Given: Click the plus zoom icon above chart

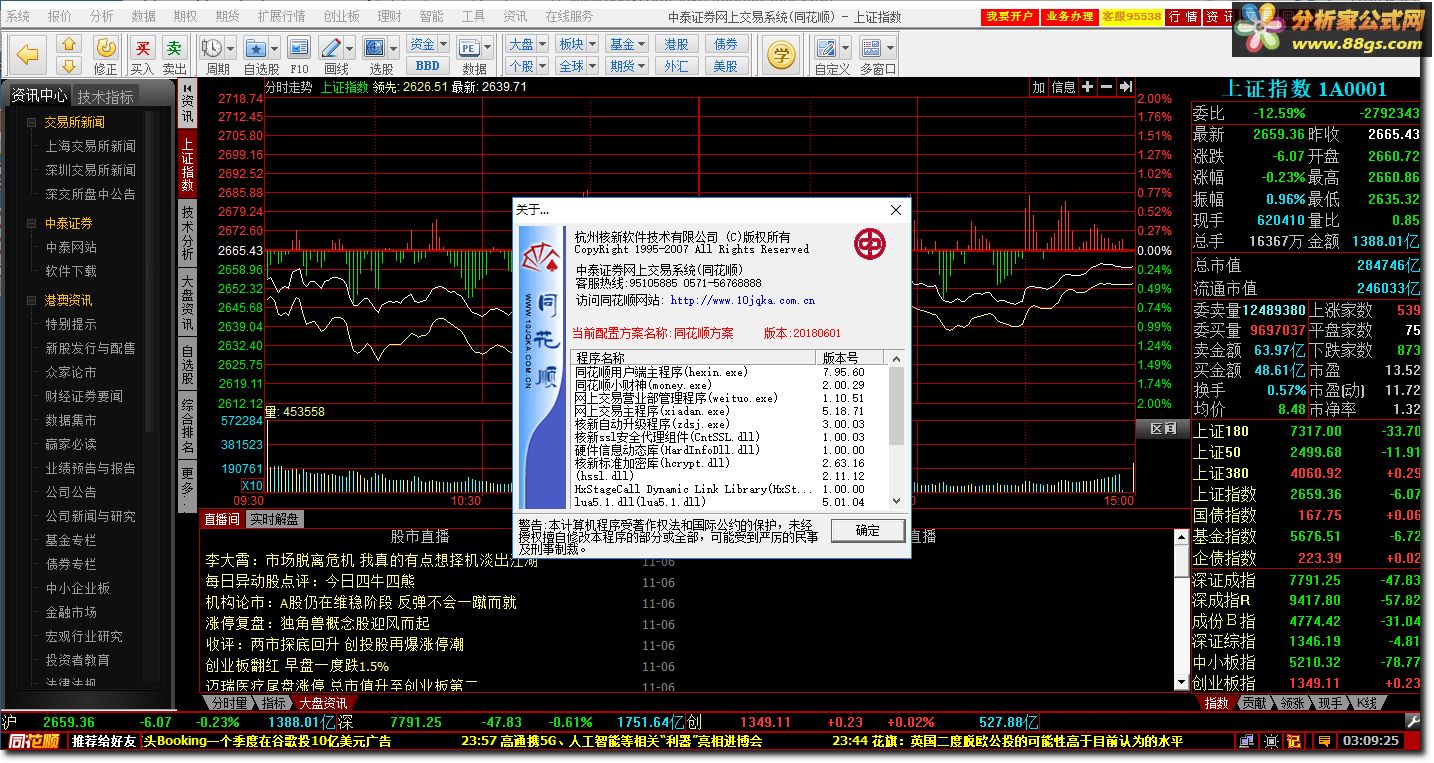Looking at the screenshot, I should (1088, 87).
